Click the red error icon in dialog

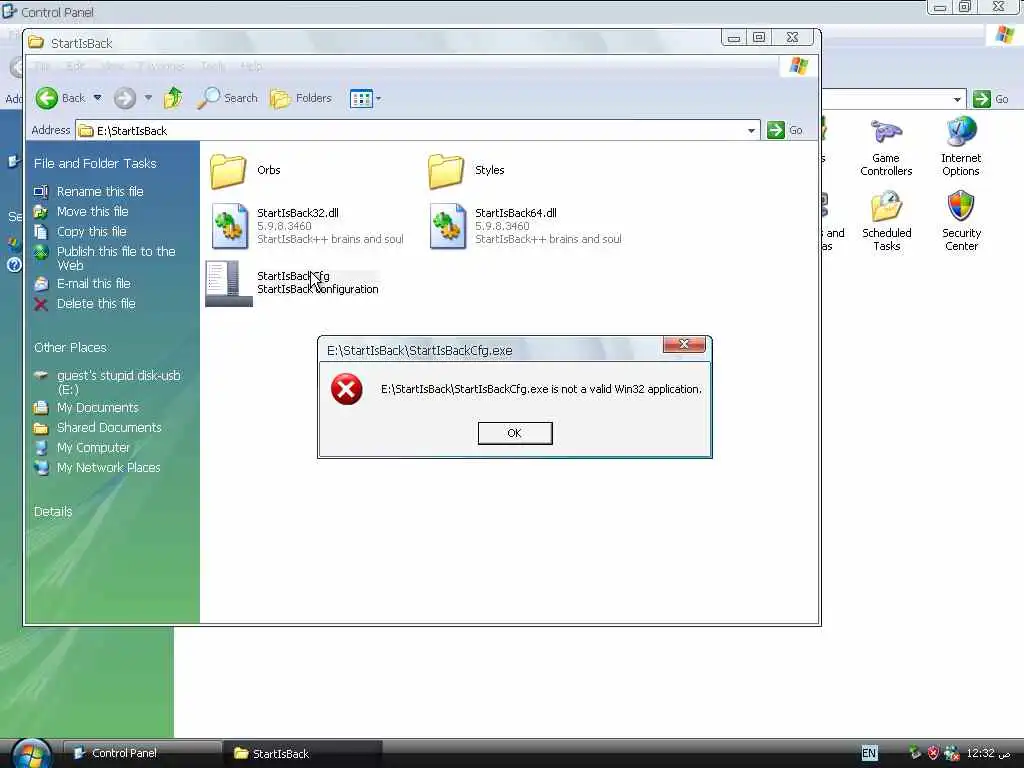346,389
